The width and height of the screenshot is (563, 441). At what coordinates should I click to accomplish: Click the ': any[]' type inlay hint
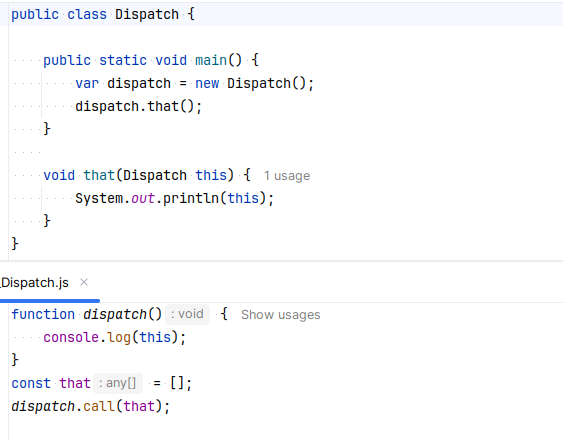[118, 383]
